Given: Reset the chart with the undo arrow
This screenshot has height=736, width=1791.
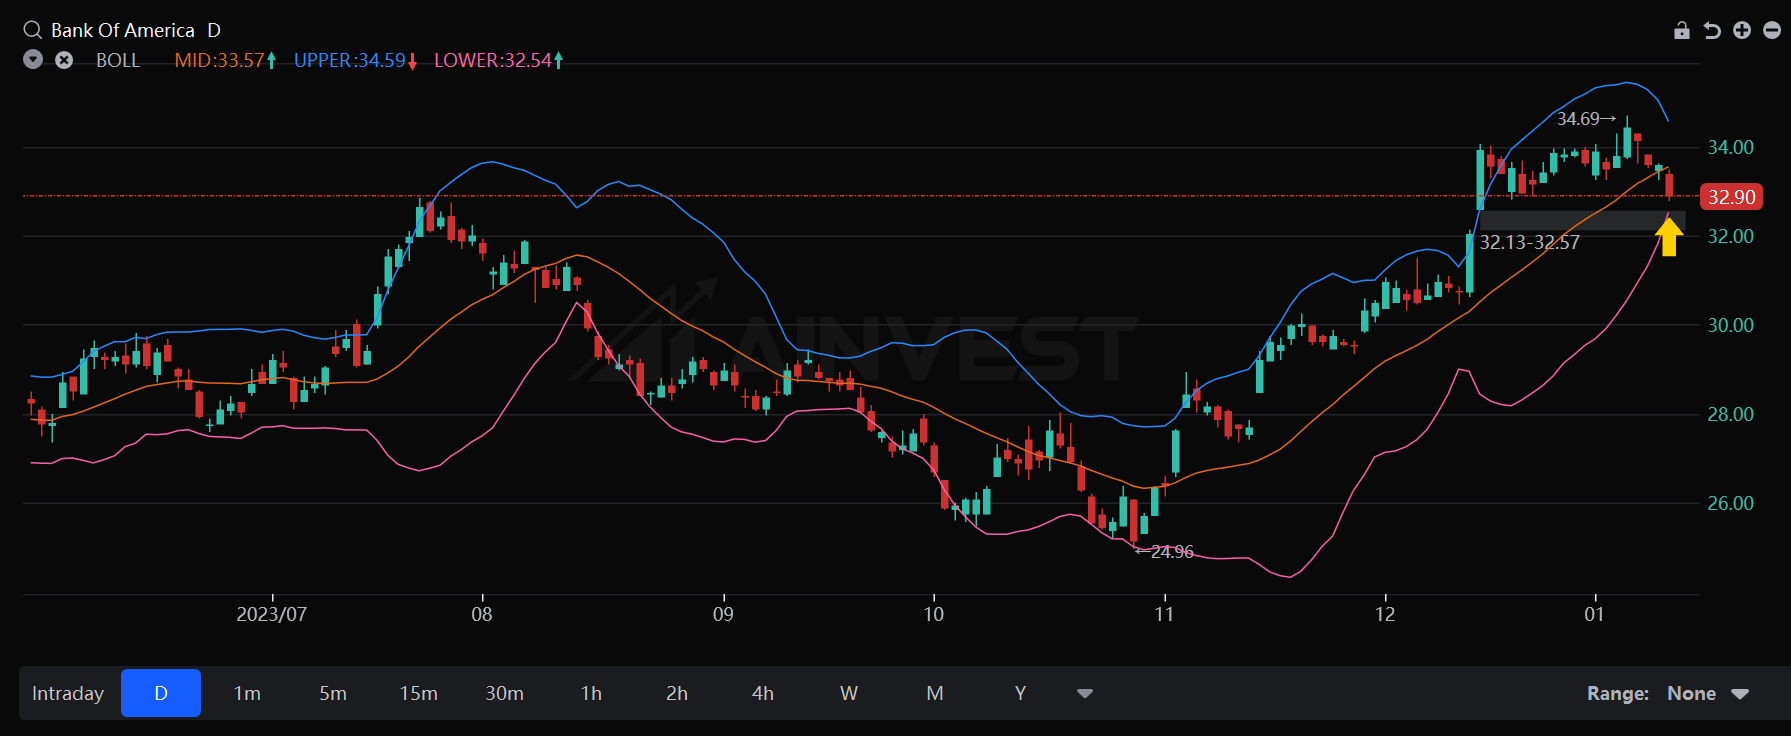Looking at the screenshot, I should 1712,30.
